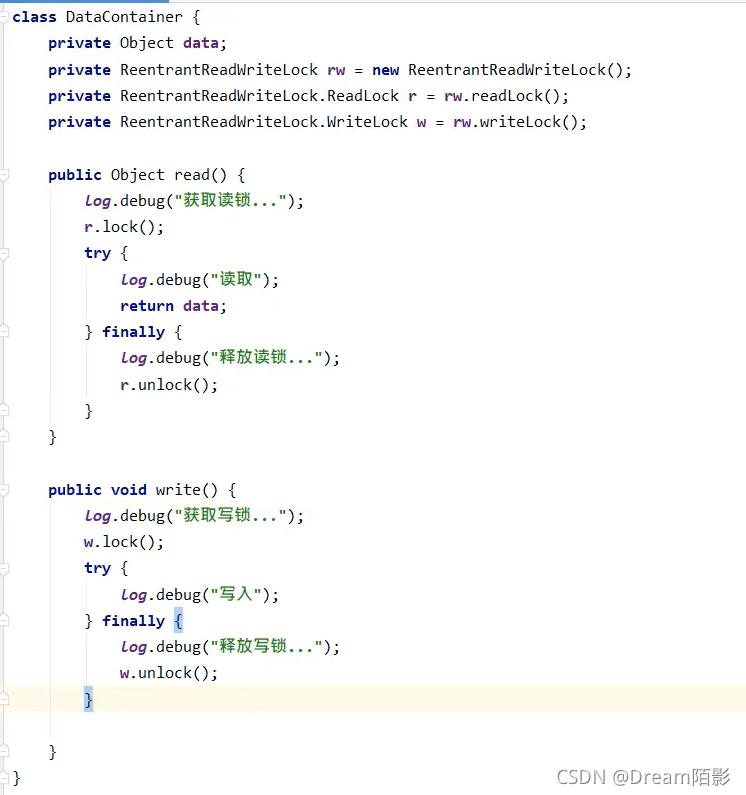
Task: Click the "释放读锁..." debug string
Action: (x=267, y=357)
